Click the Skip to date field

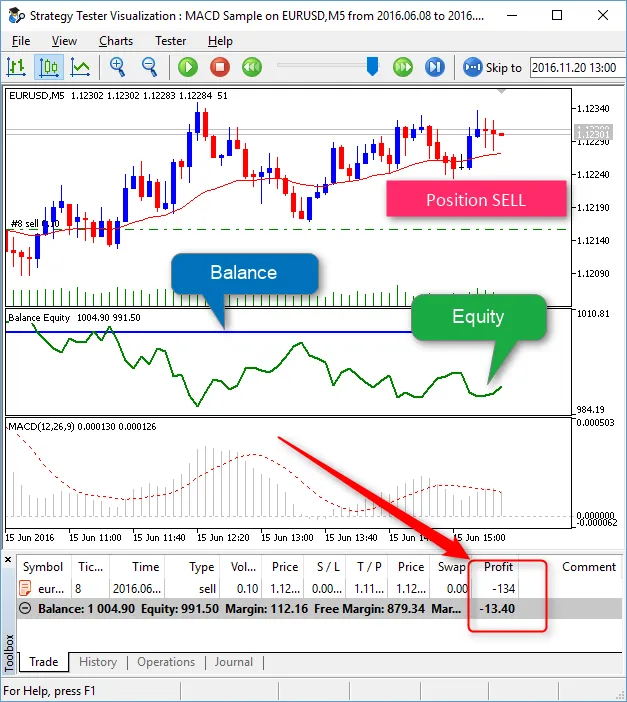pos(575,67)
